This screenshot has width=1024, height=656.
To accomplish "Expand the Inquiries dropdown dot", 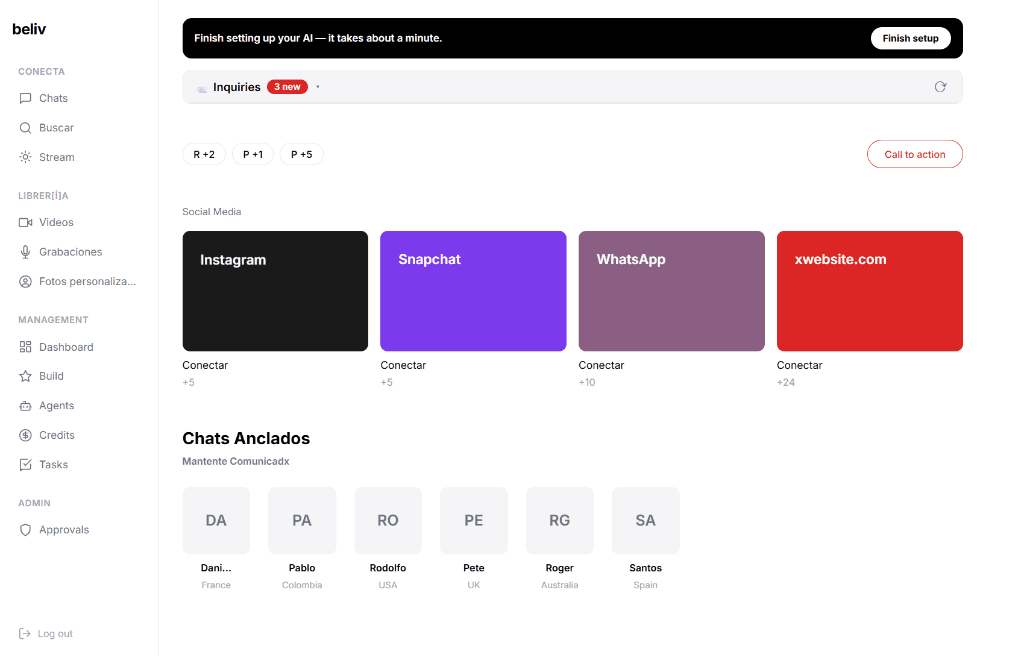I will pyautogui.click(x=318, y=87).
